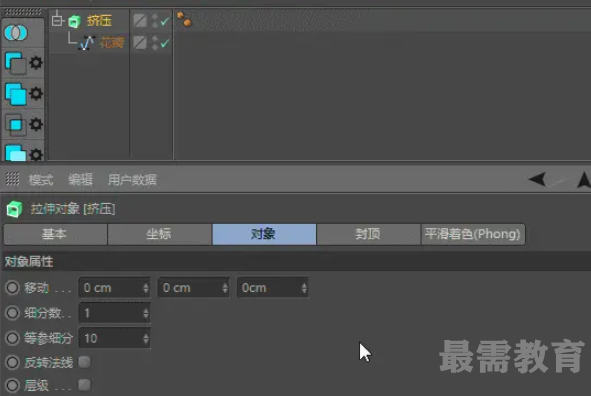Viewport: 591px width, 396px height.
Task: Go back with the left arrow icon
Action: [x=537, y=179]
